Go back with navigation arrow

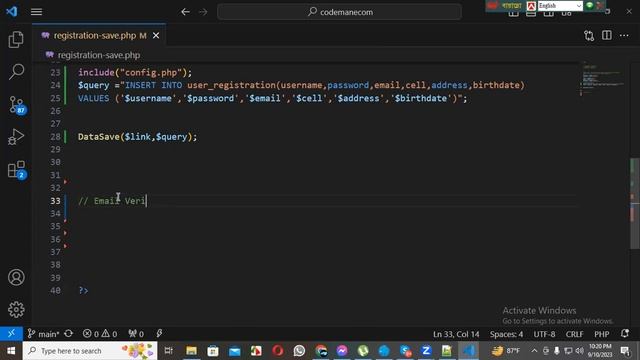185,12
